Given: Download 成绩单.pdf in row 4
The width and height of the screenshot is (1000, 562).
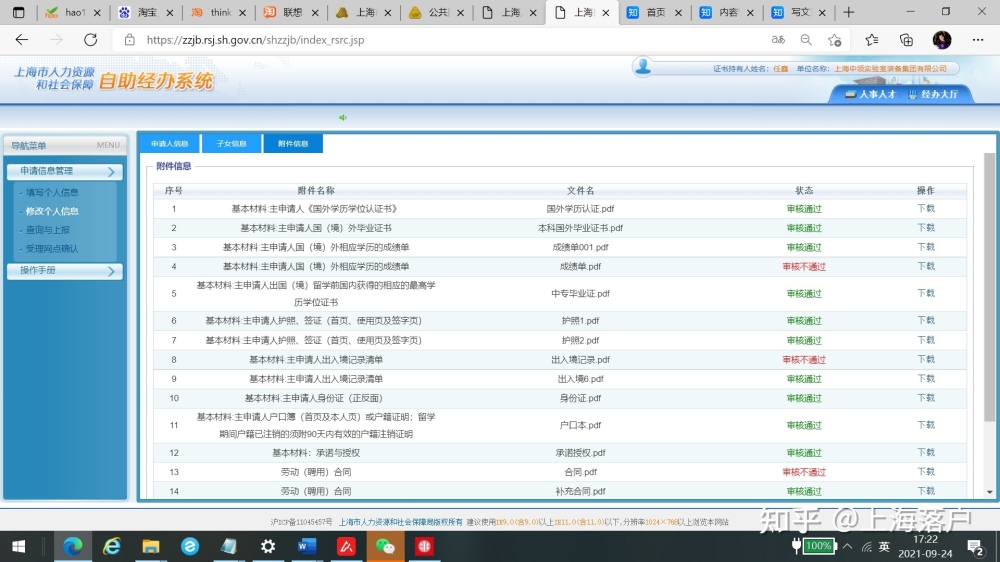Looking at the screenshot, I should tap(925, 266).
